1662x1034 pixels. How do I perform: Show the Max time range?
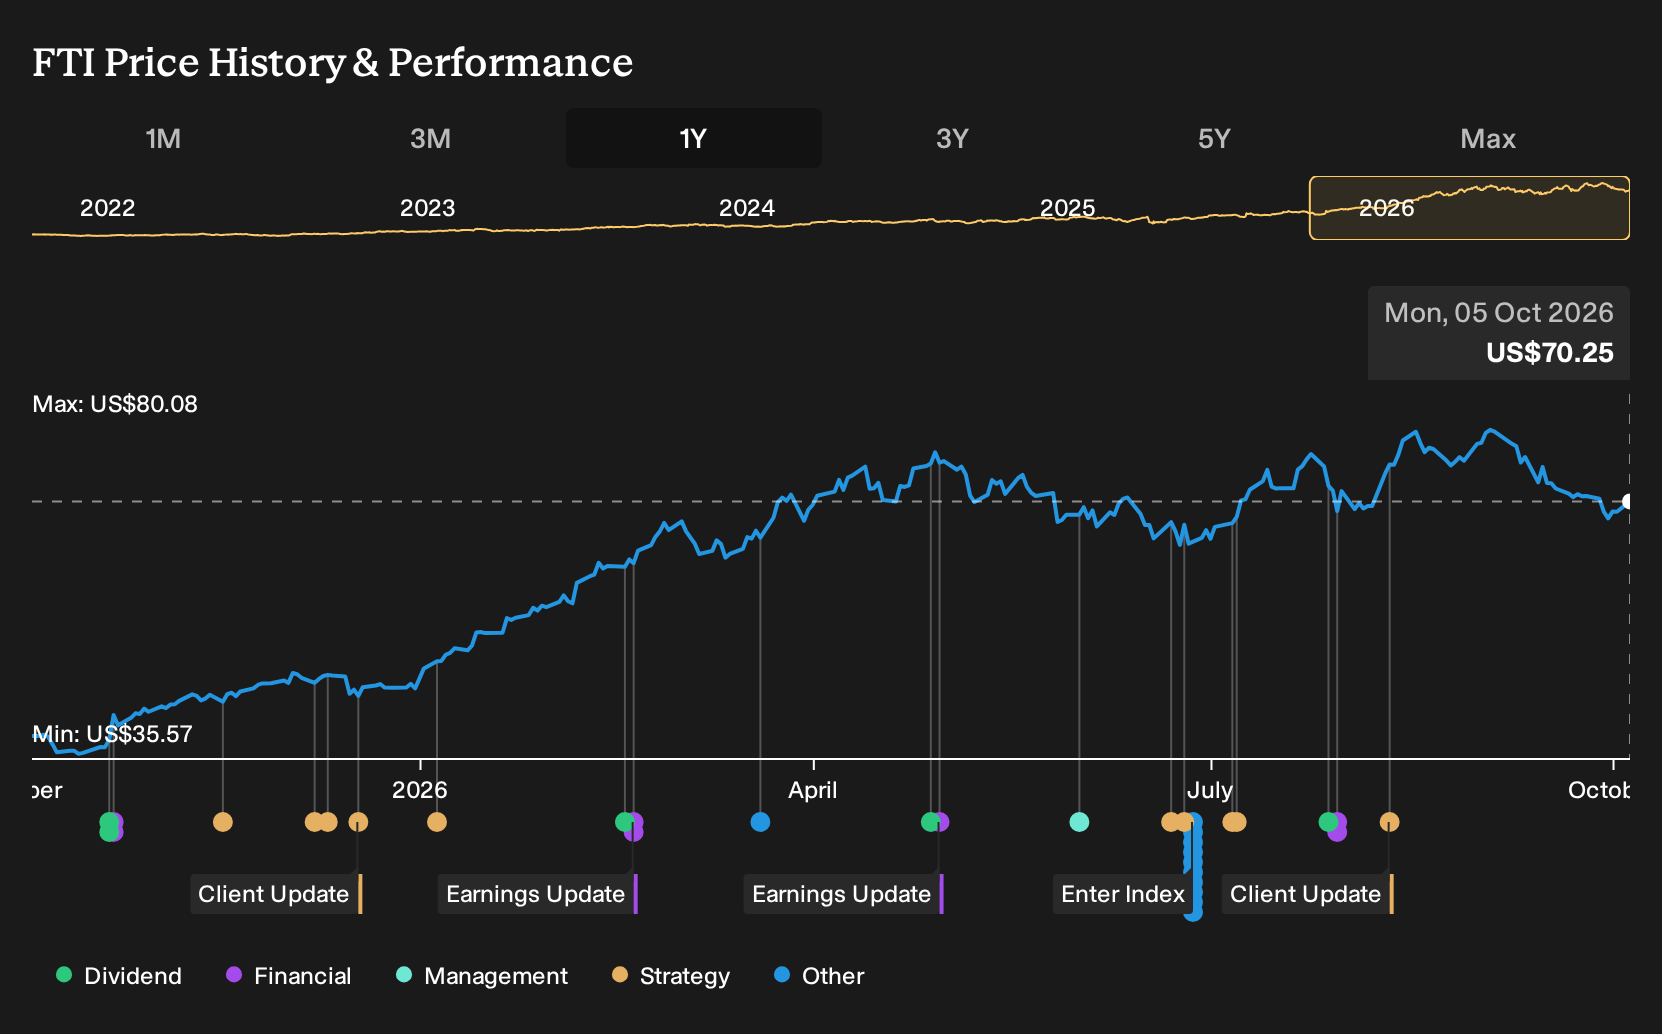coord(1488,138)
